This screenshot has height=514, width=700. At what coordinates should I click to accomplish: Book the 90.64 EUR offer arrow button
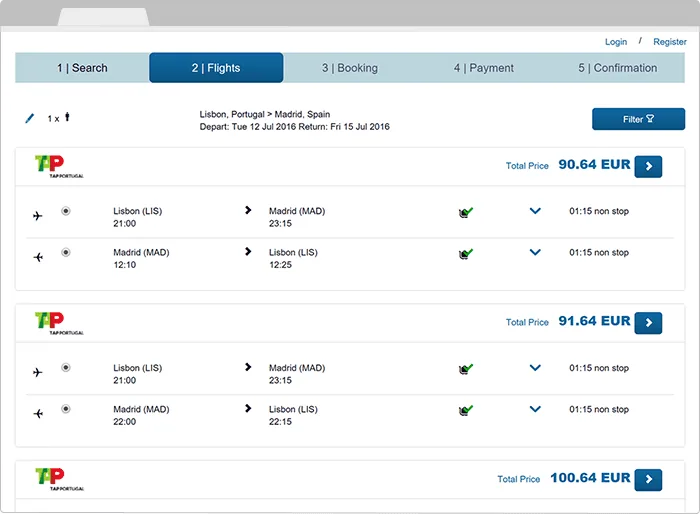click(648, 167)
